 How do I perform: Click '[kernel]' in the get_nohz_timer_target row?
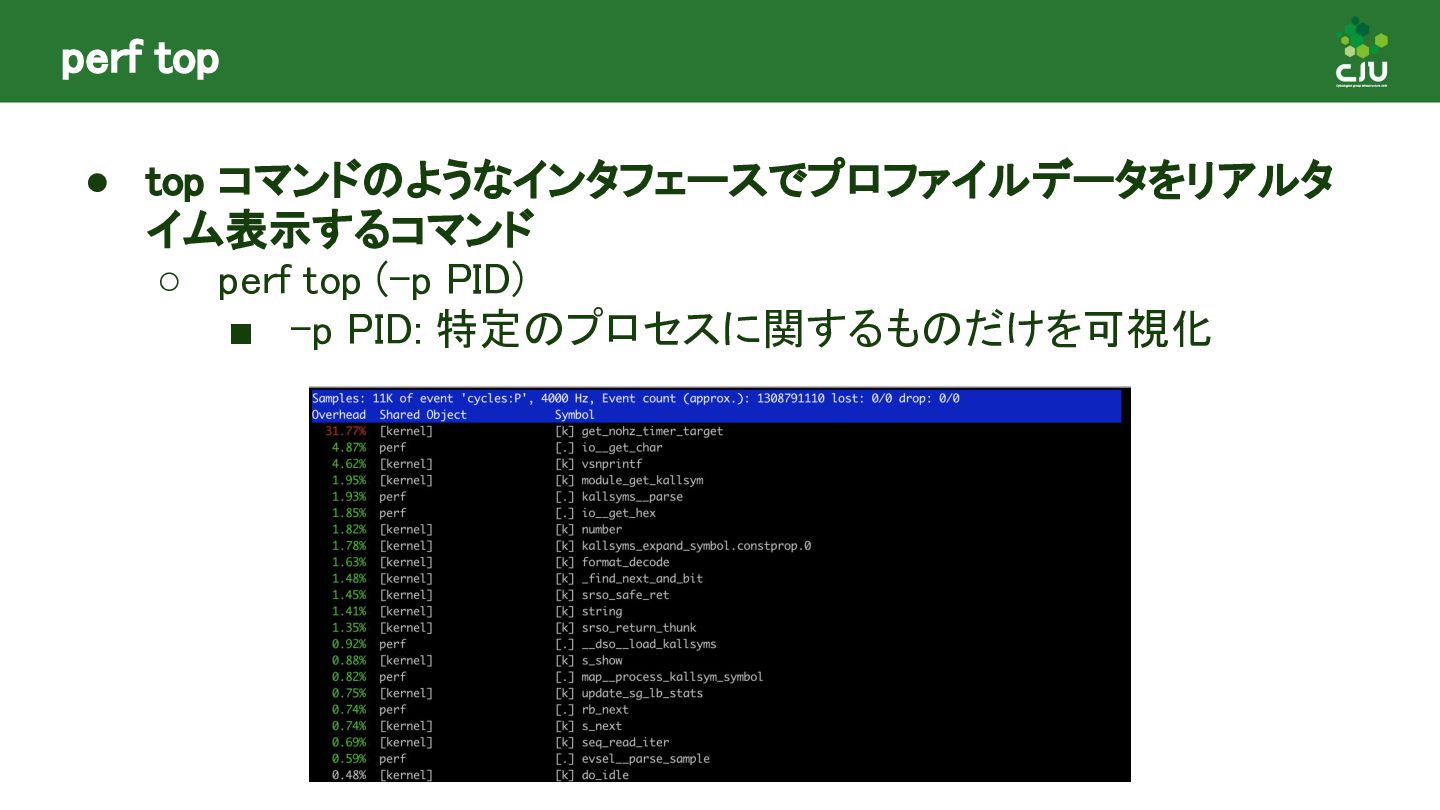[x=406, y=431]
